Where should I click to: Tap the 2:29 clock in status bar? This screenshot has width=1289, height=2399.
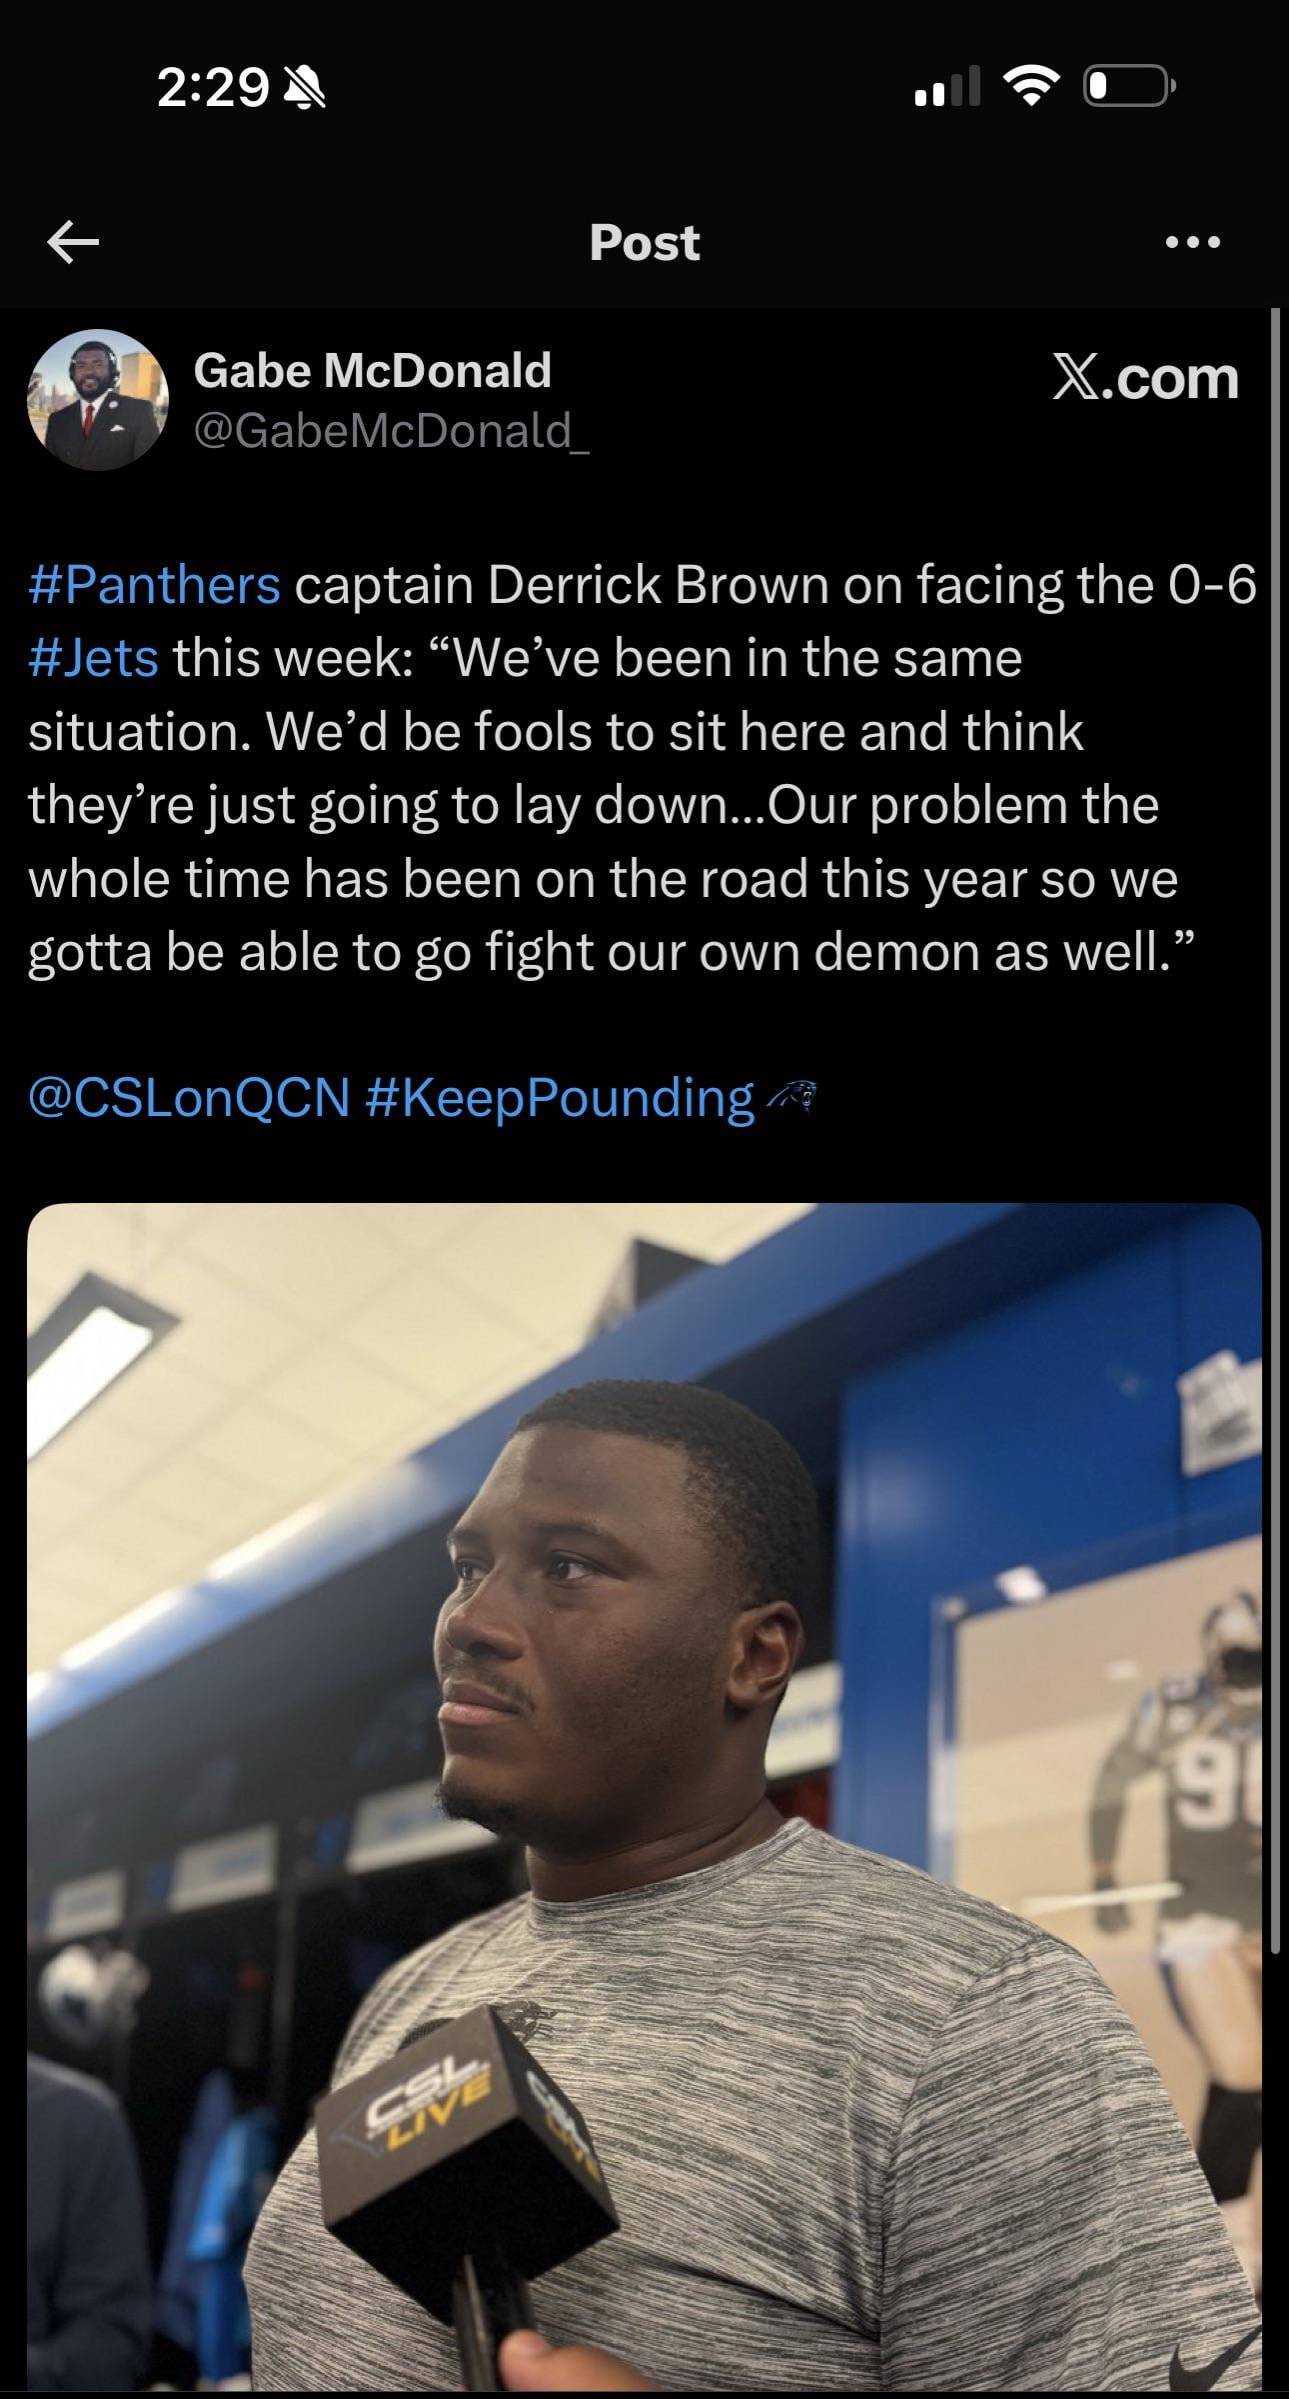(x=213, y=89)
